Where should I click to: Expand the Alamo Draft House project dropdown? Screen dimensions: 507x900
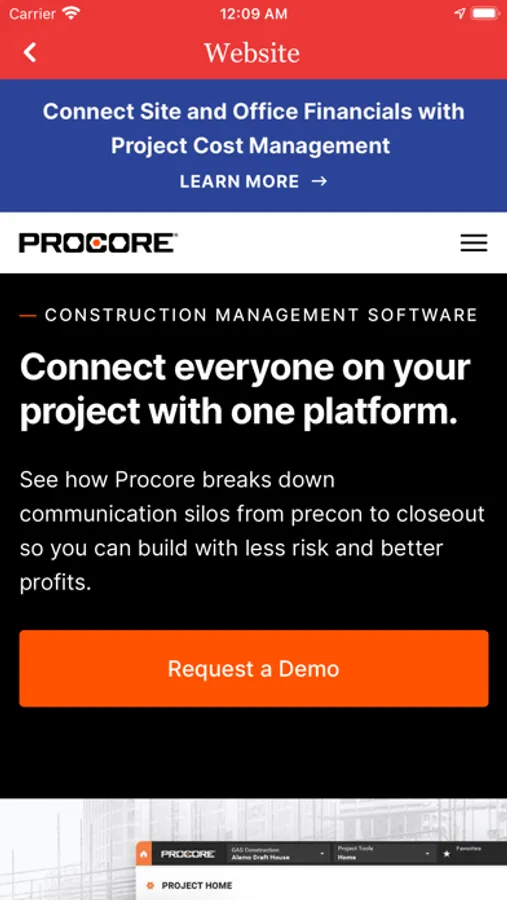point(278,854)
